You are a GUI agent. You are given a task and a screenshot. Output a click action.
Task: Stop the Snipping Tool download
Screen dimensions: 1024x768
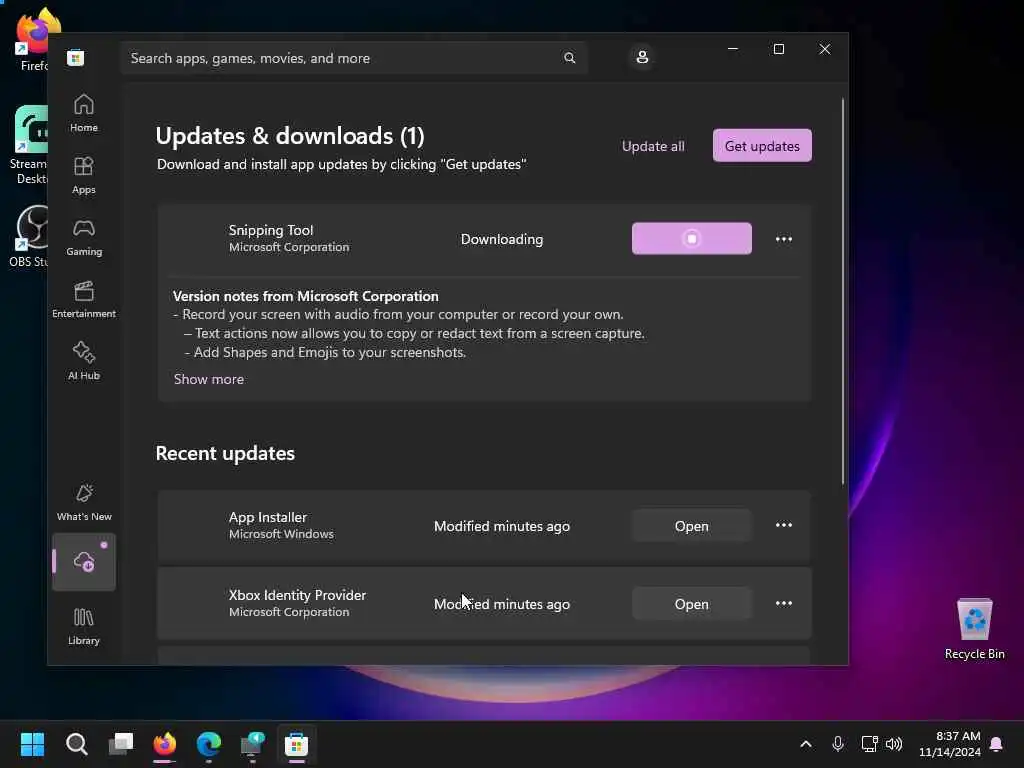pyautogui.click(x=692, y=238)
